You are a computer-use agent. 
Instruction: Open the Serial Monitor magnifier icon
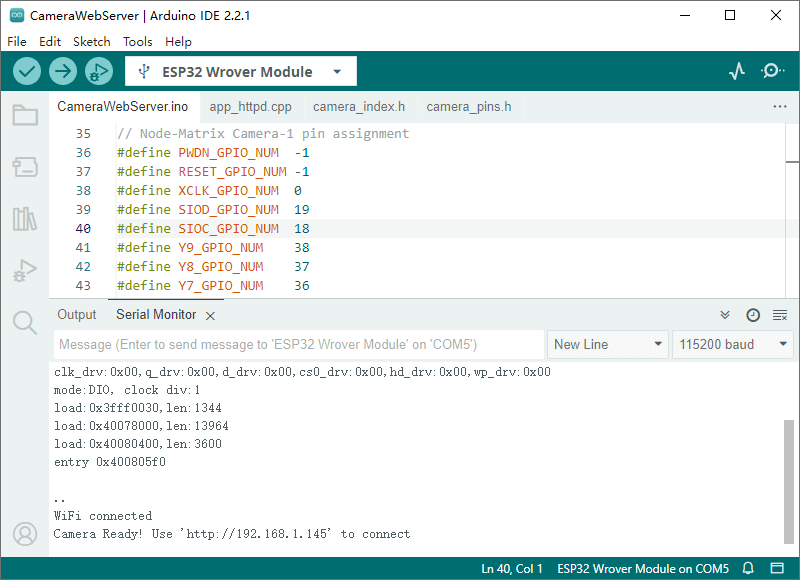click(772, 71)
